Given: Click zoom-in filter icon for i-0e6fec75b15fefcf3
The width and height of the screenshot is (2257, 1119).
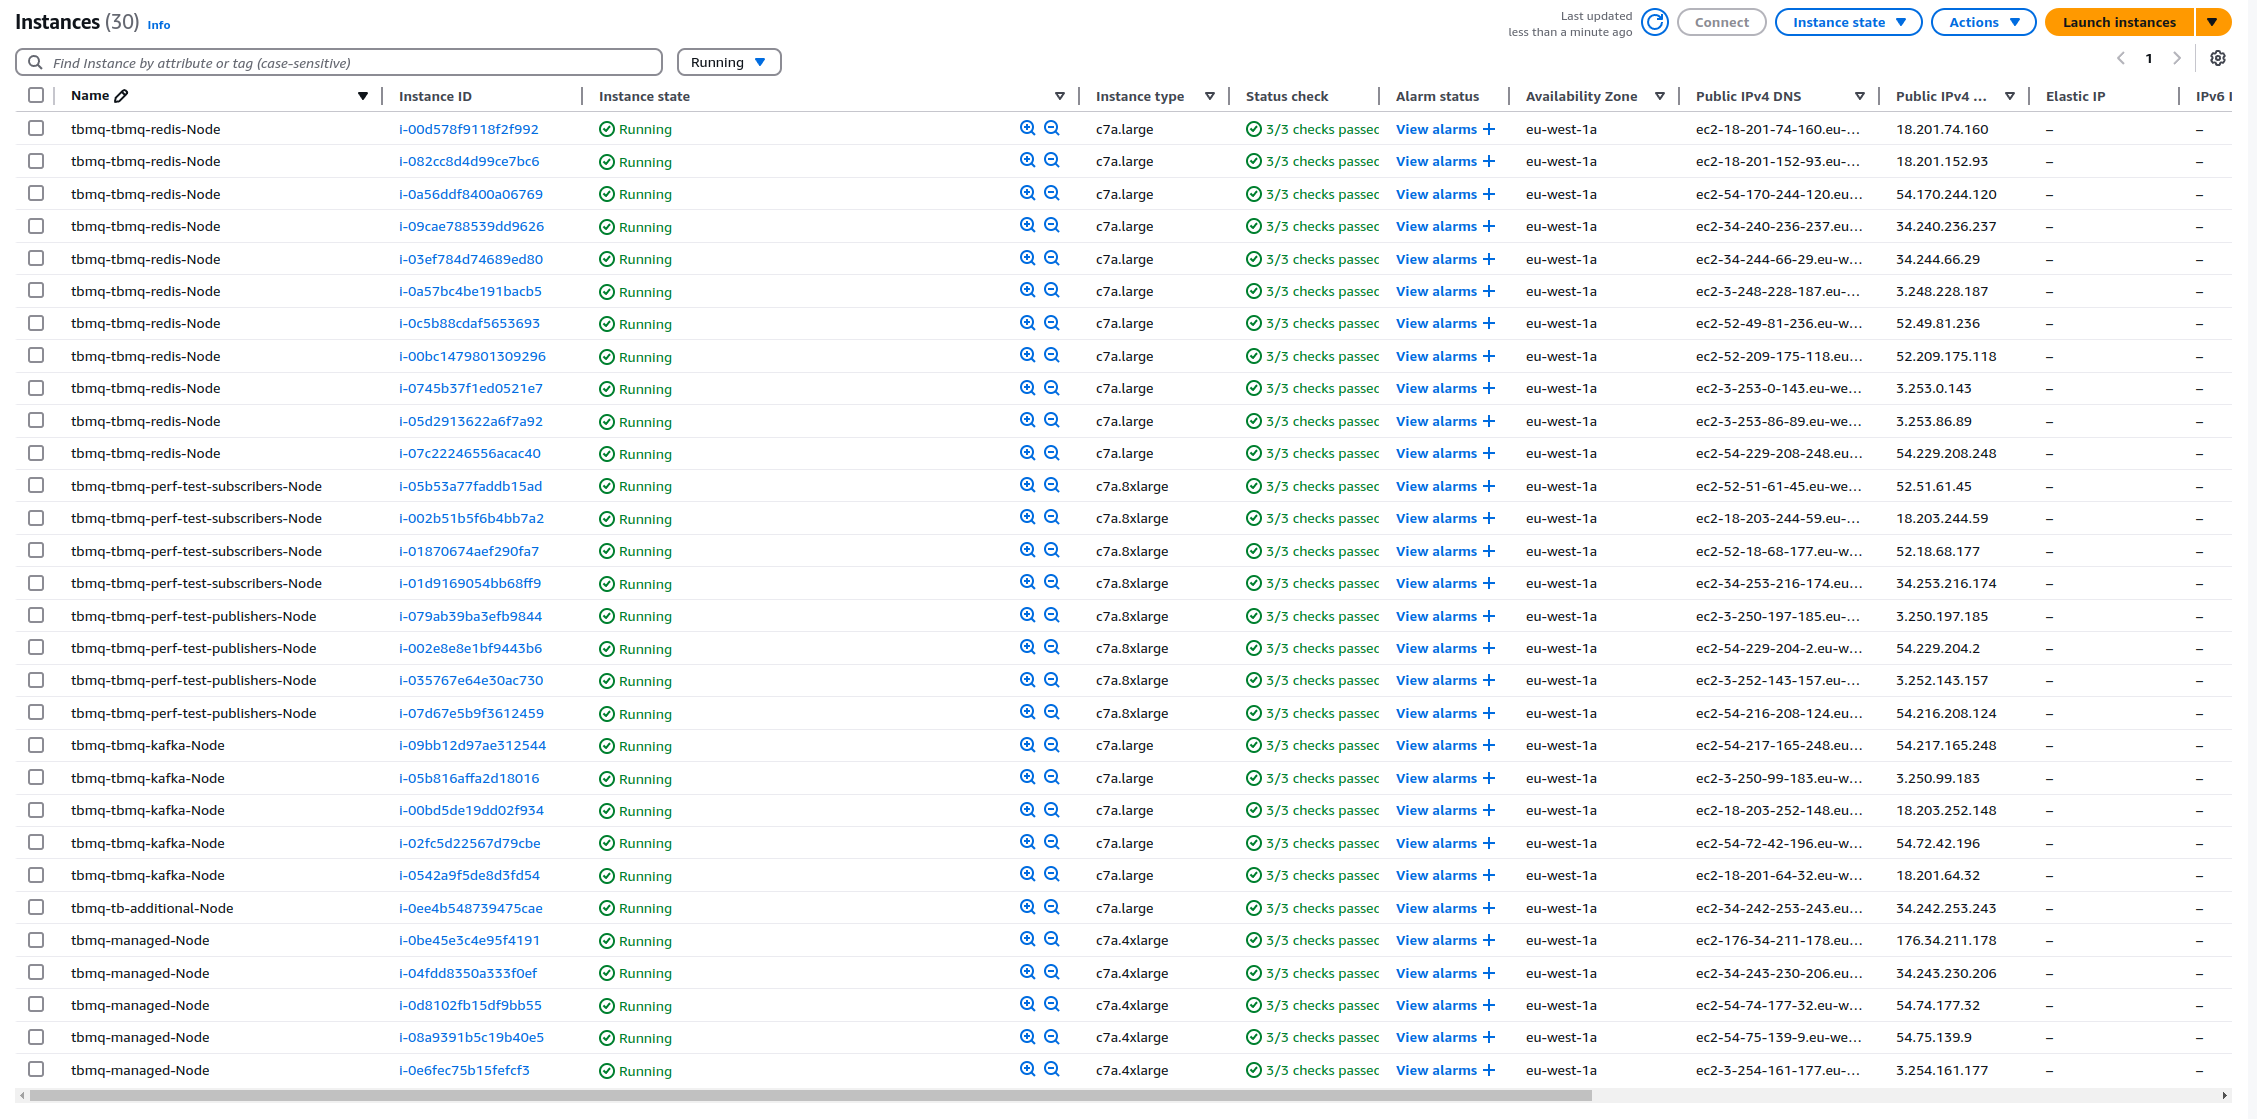Looking at the screenshot, I should [x=1027, y=1069].
